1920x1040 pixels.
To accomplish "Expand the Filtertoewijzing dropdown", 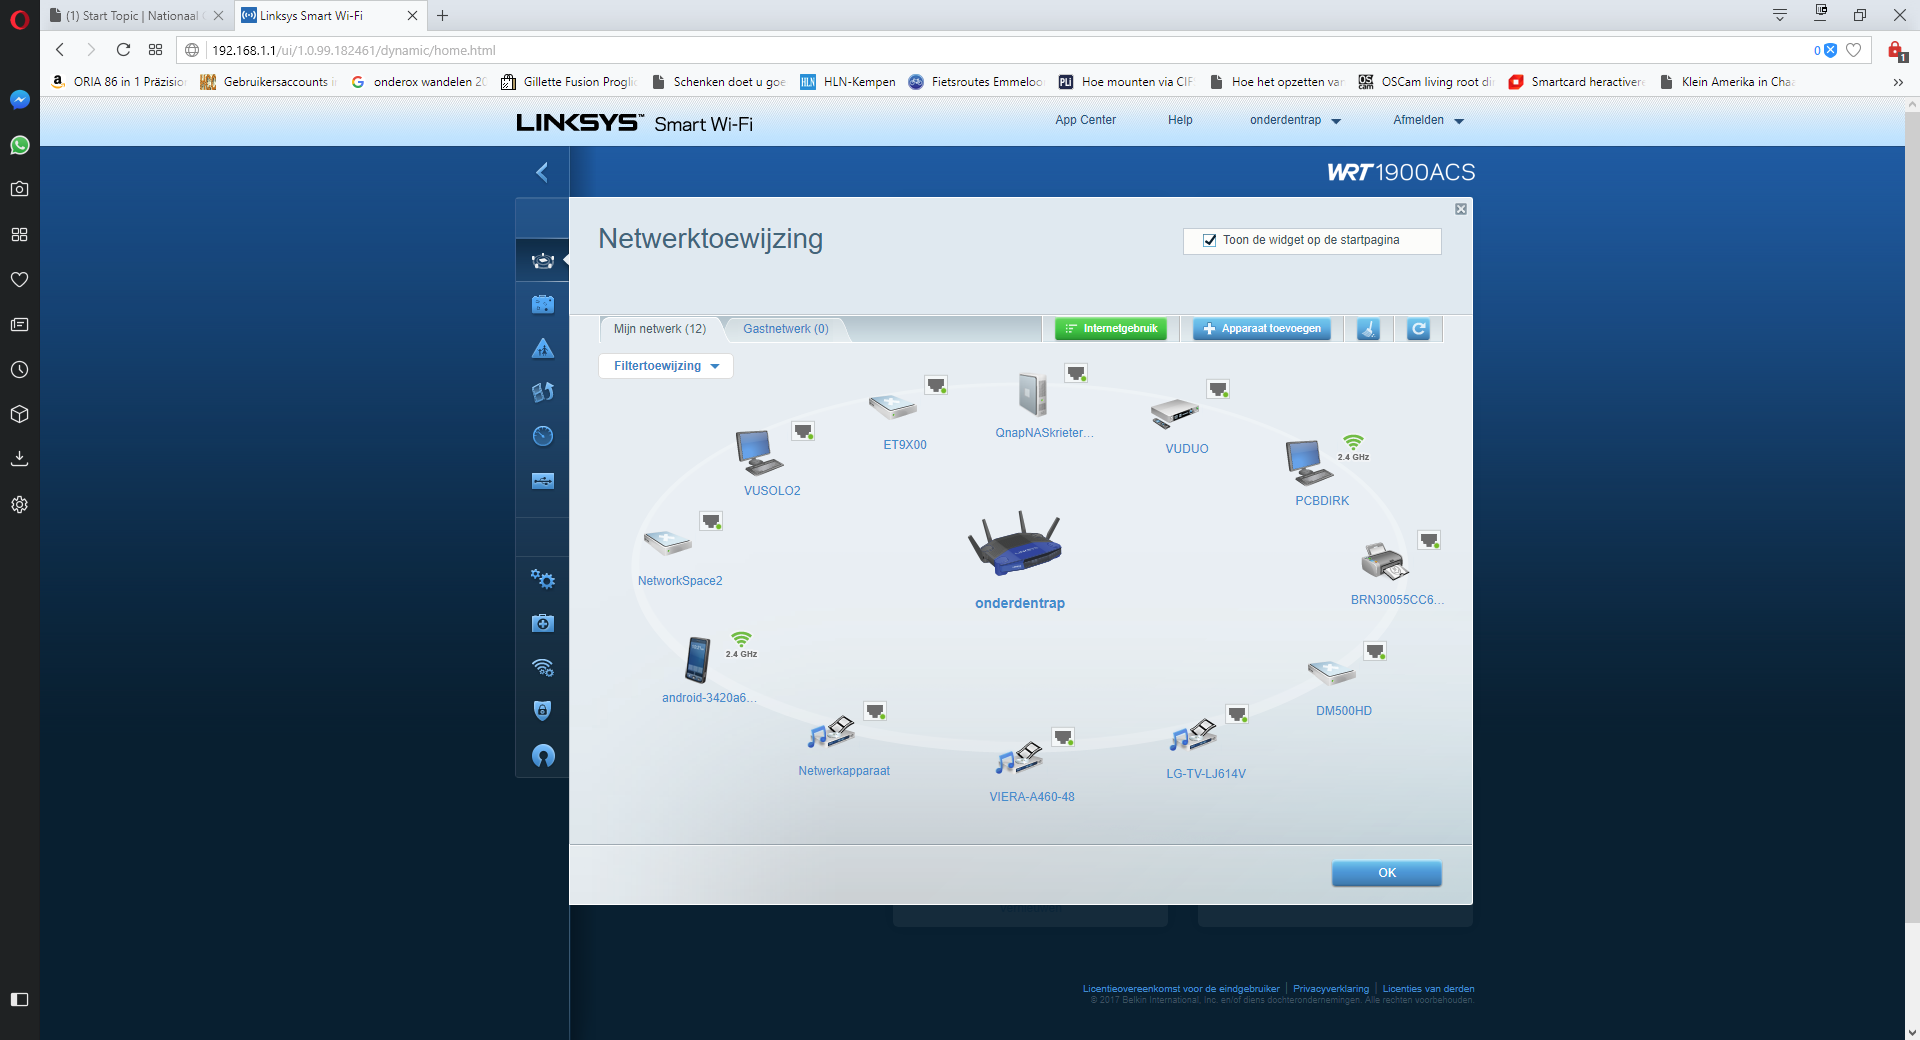I will (x=666, y=366).
